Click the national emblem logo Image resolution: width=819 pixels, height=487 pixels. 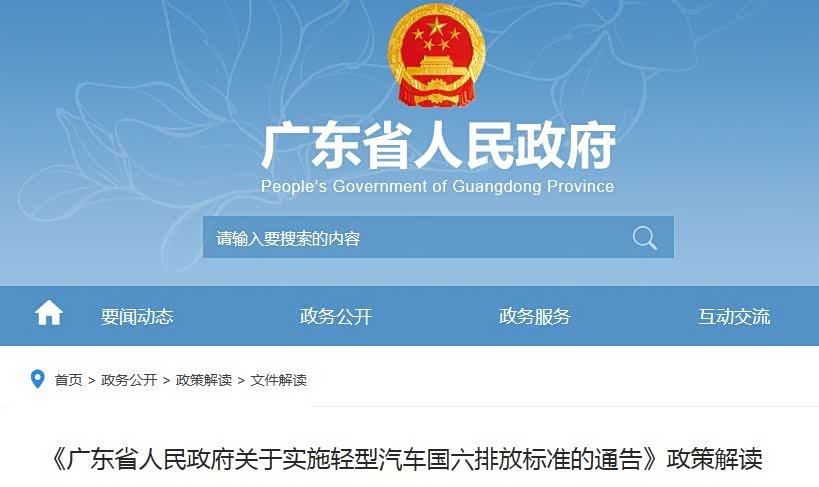[x=437, y=55]
